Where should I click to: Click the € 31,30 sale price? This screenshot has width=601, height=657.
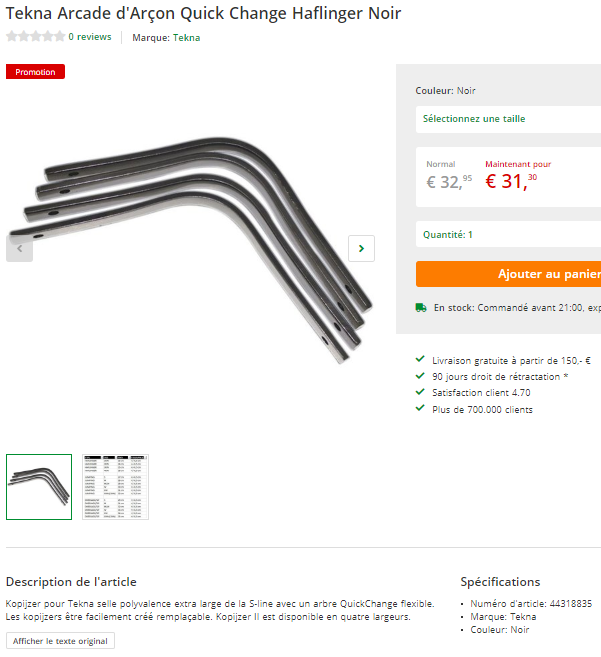click(x=511, y=181)
